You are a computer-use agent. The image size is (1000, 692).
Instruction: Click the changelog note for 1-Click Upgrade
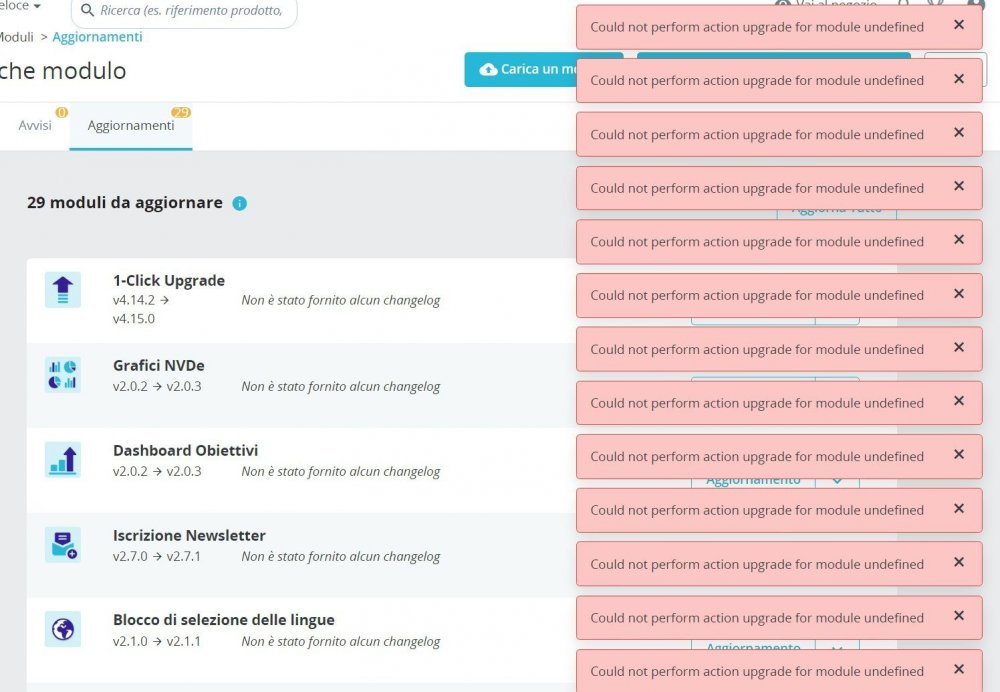coord(341,300)
